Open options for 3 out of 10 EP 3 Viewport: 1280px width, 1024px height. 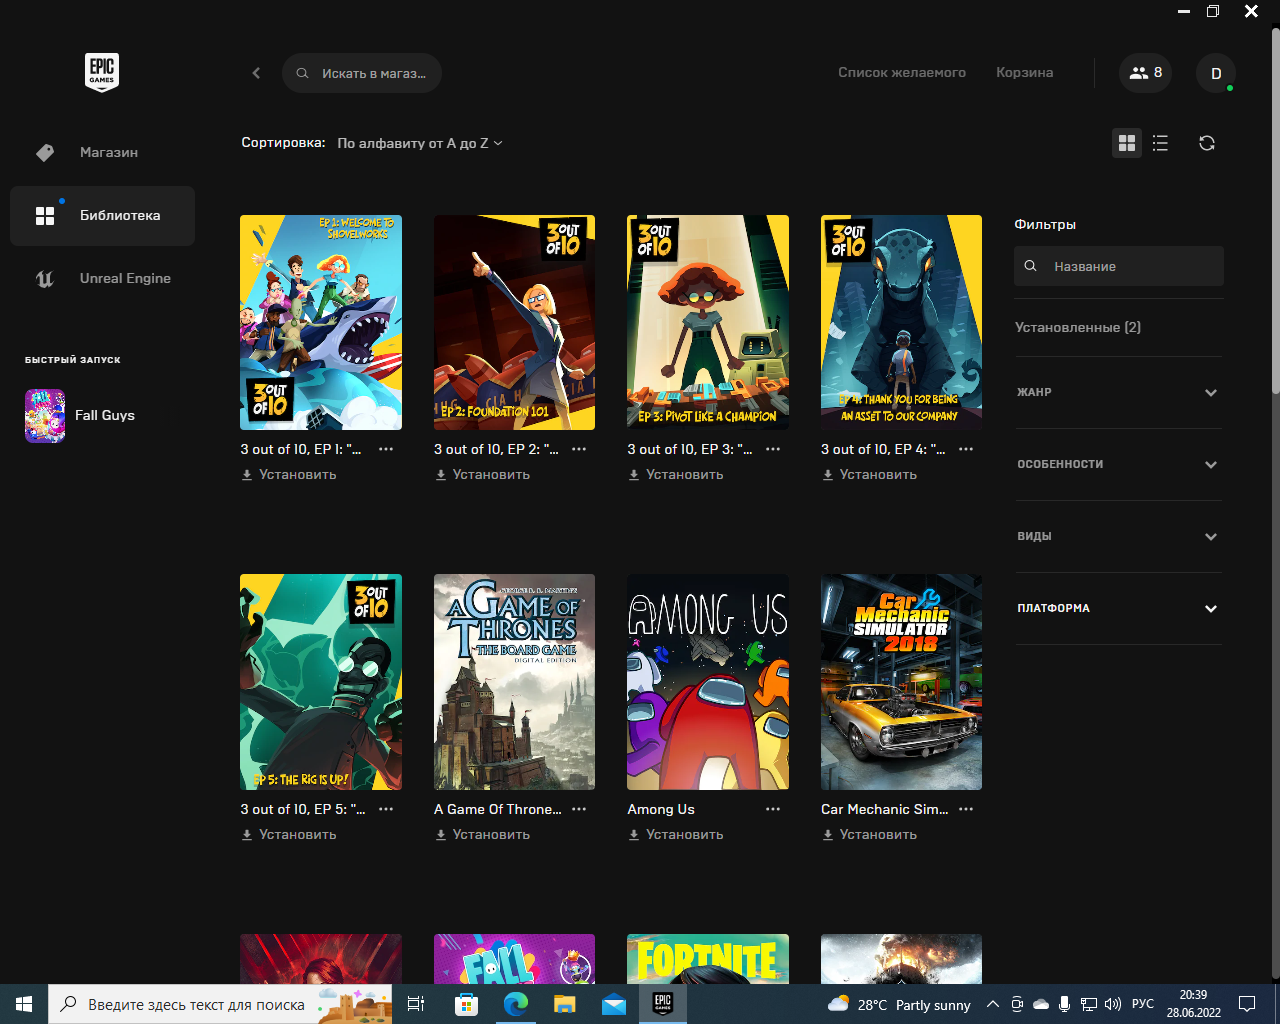pyautogui.click(x=773, y=449)
